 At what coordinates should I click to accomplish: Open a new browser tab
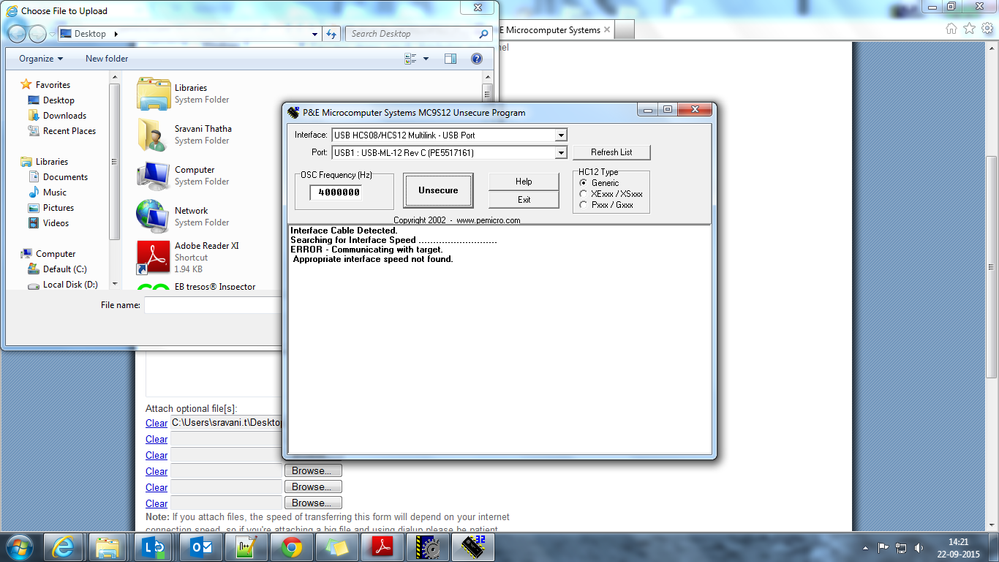[x=624, y=30]
